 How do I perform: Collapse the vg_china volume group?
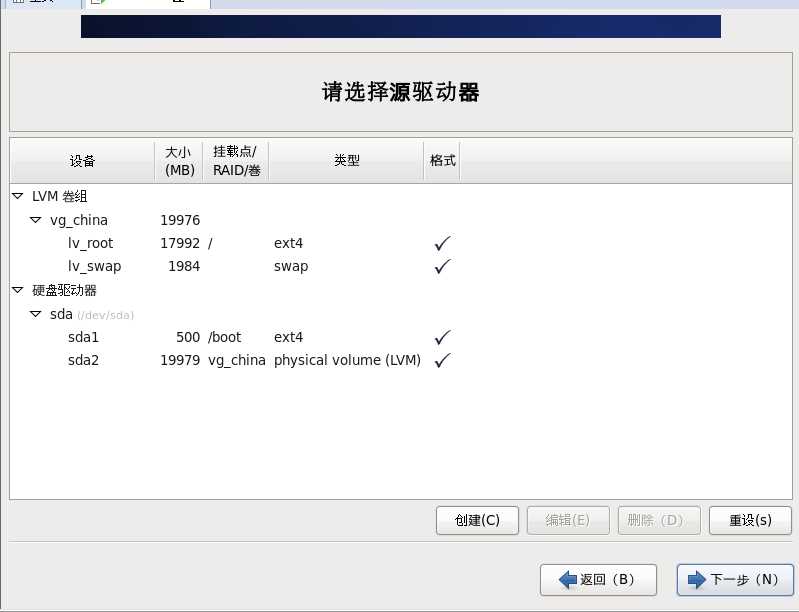(36, 220)
